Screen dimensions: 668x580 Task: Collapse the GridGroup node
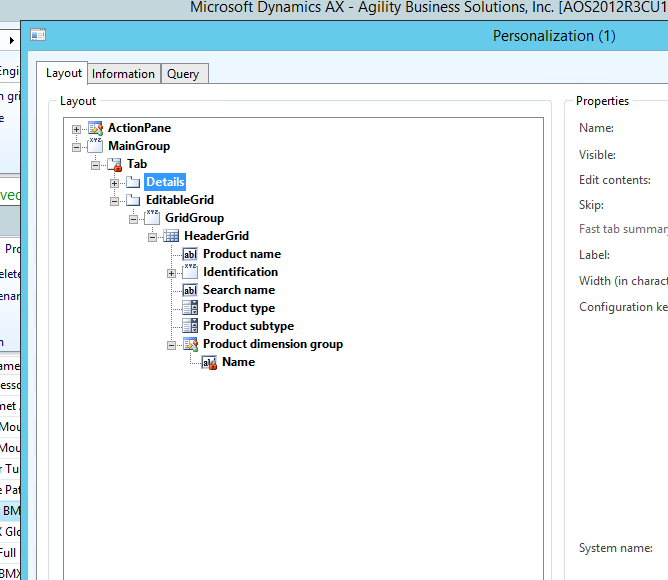click(133, 219)
